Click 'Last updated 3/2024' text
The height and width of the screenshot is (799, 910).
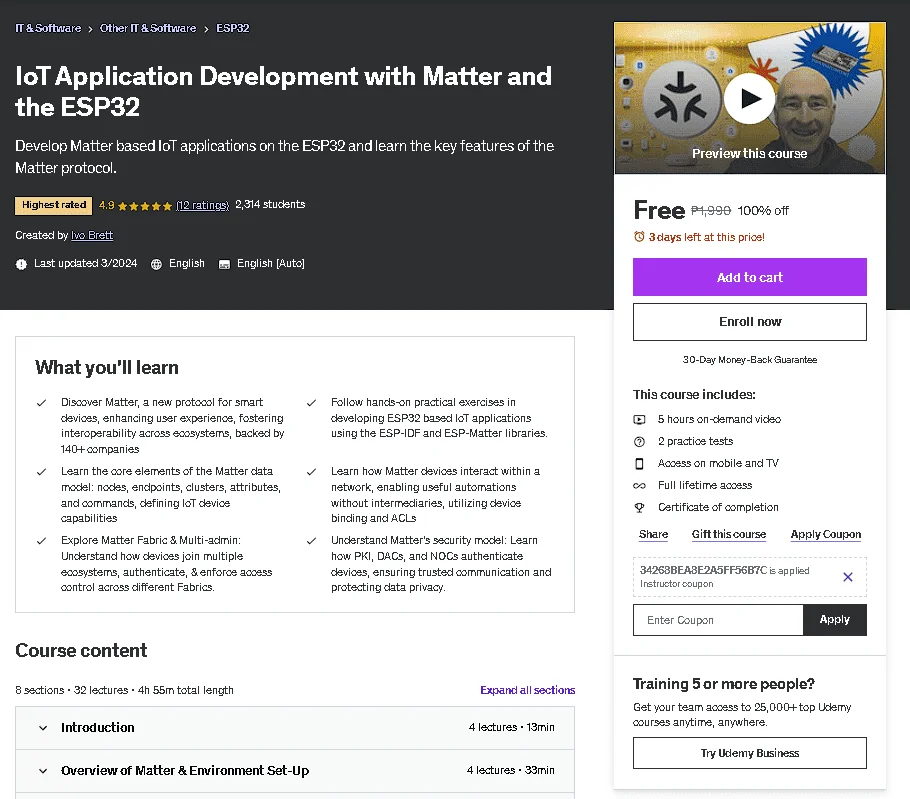click(x=85, y=263)
